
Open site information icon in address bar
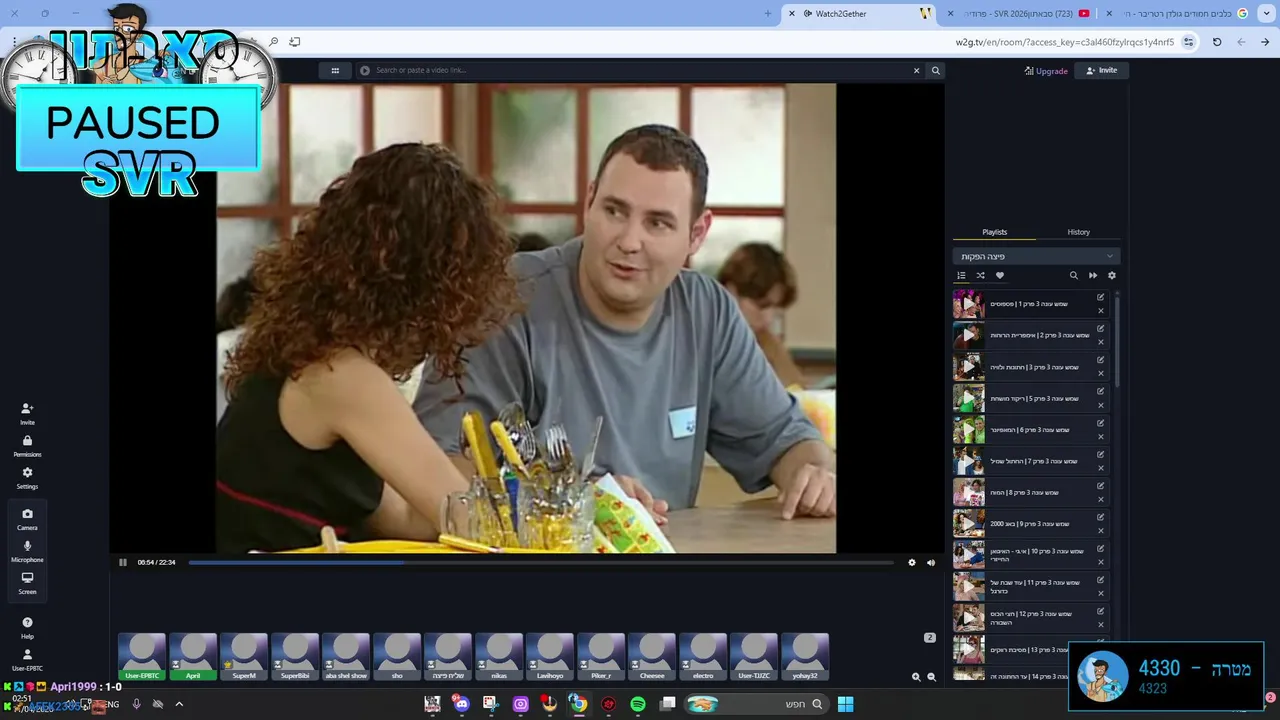pos(1188,42)
